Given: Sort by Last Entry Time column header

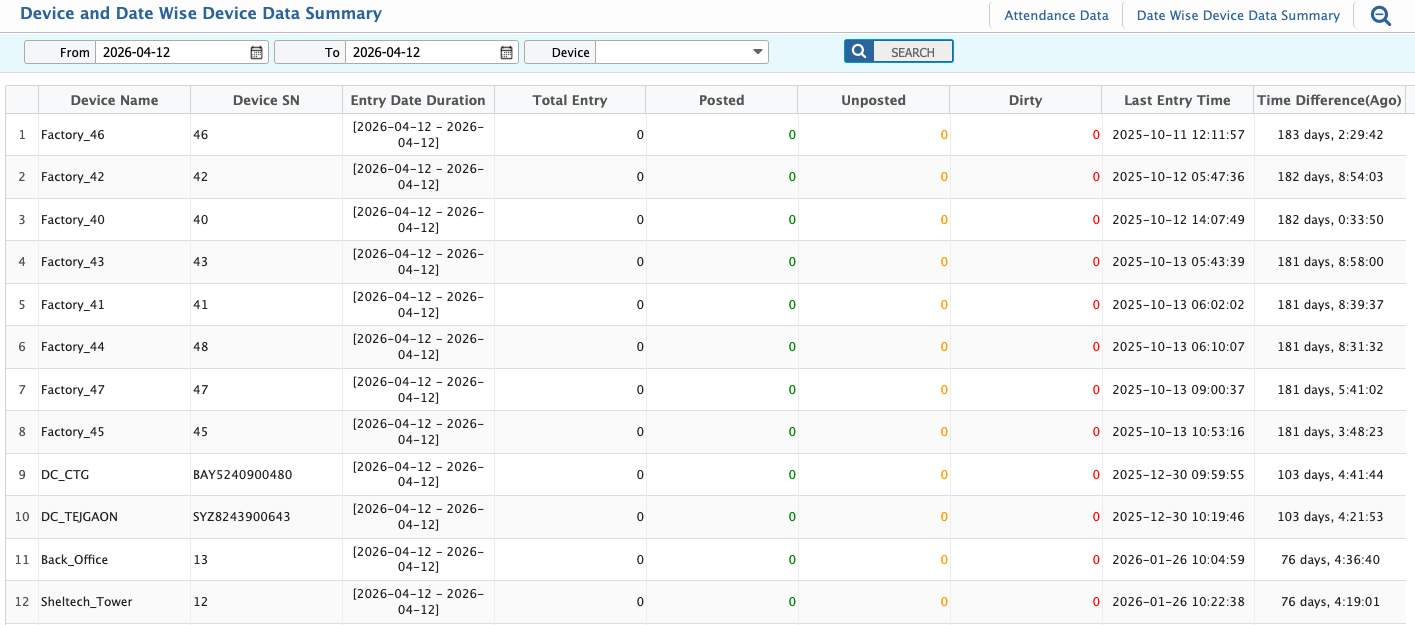Looking at the screenshot, I should point(1177,100).
